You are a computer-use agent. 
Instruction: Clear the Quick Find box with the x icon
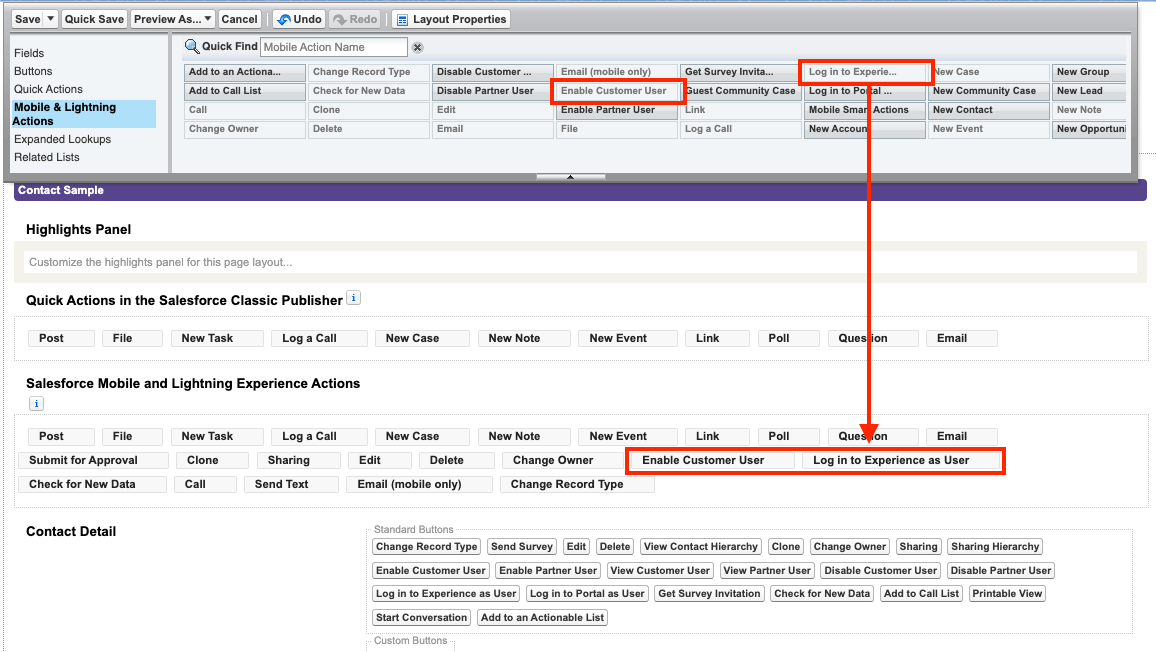(417, 47)
